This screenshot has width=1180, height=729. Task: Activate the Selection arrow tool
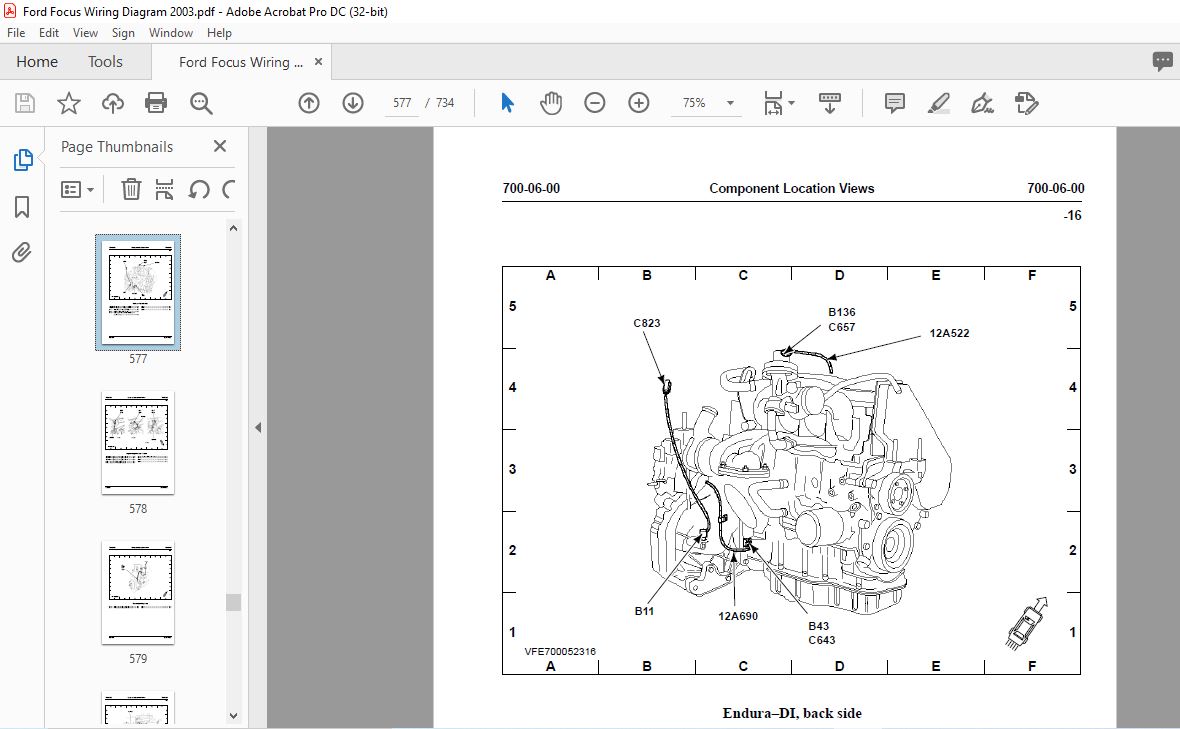click(x=507, y=103)
